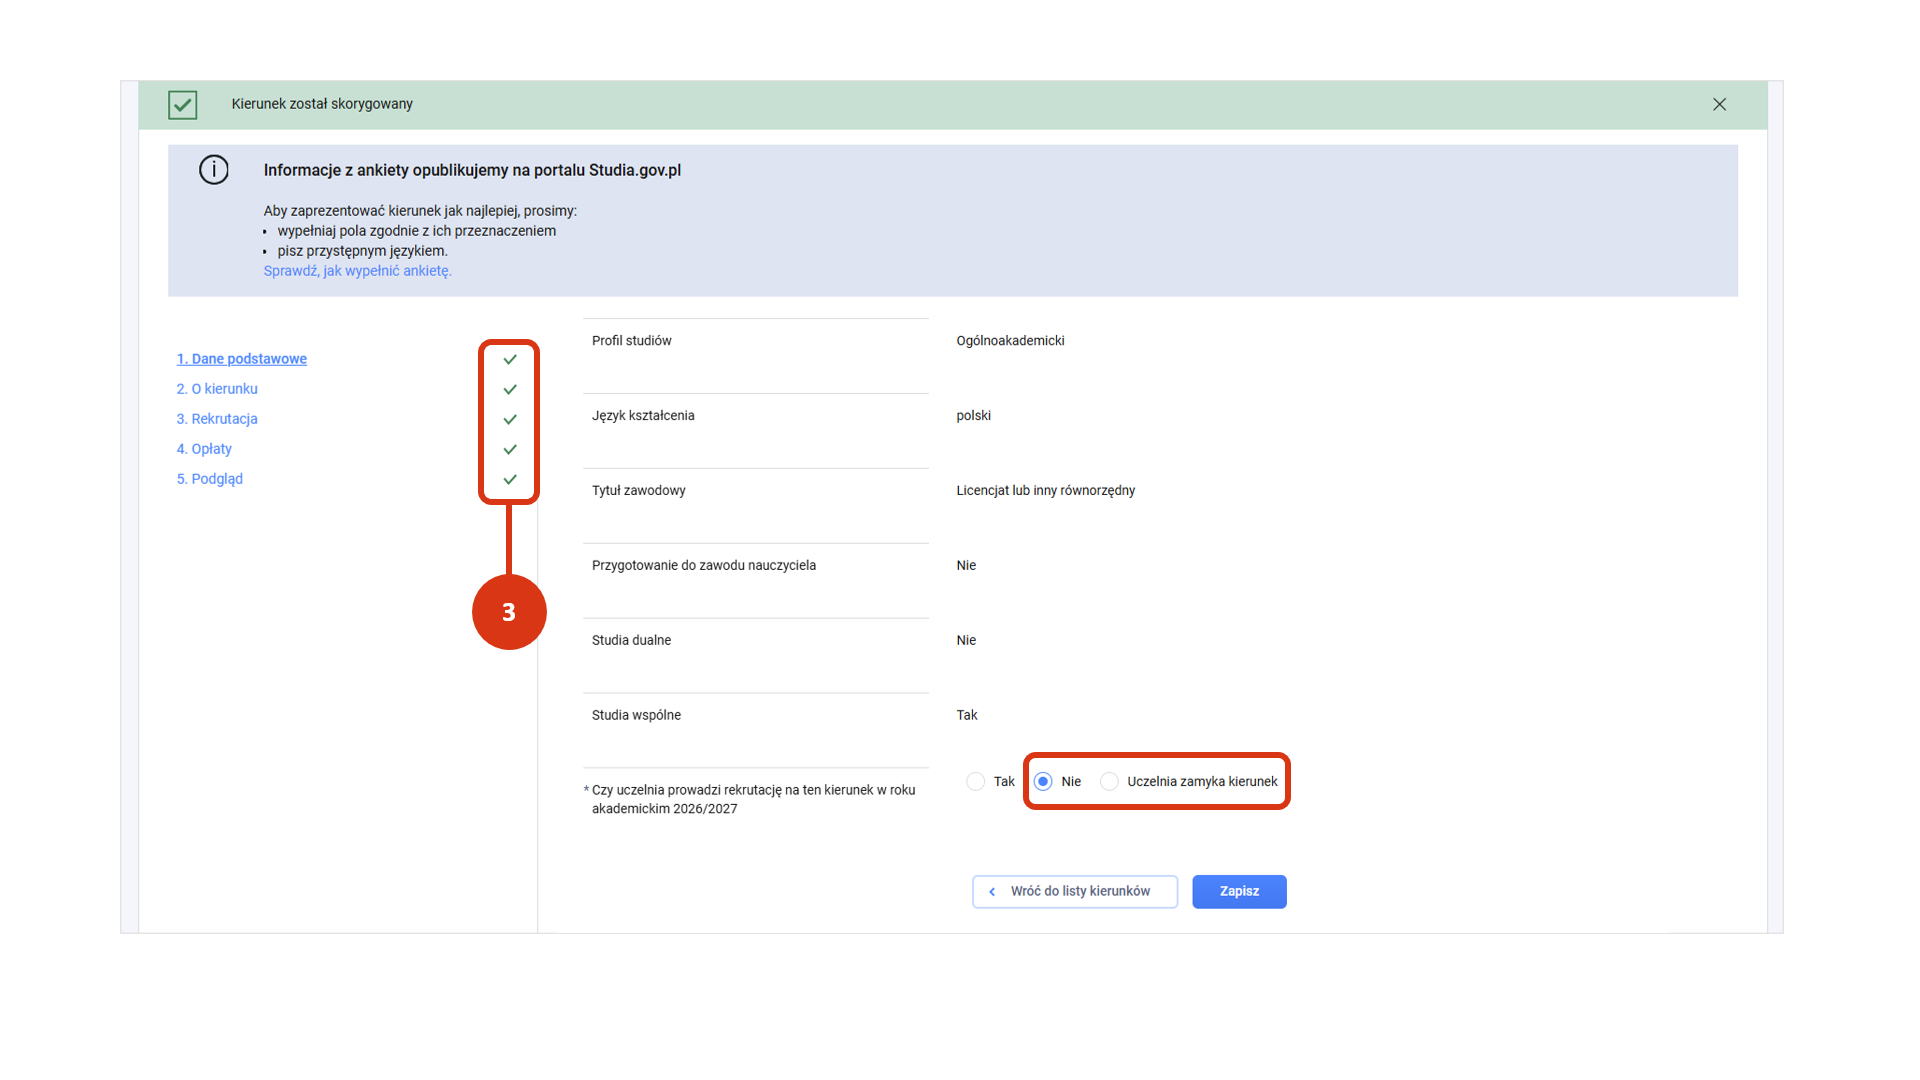Click checkmark beside 'Opłaty' step

(x=510, y=449)
